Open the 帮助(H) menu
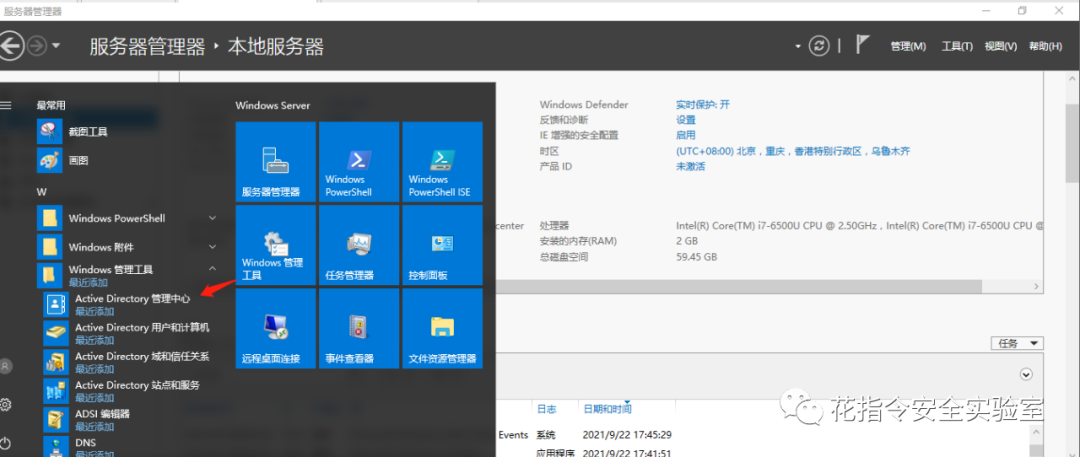Screen dimensions: 1080x457 pos(1046,46)
